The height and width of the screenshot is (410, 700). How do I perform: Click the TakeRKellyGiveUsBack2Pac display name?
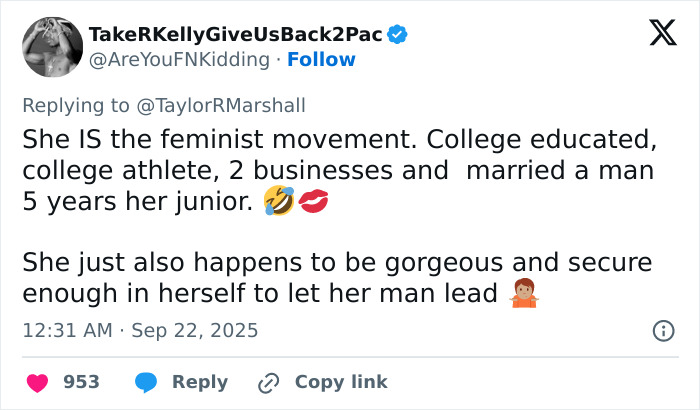pos(236,35)
